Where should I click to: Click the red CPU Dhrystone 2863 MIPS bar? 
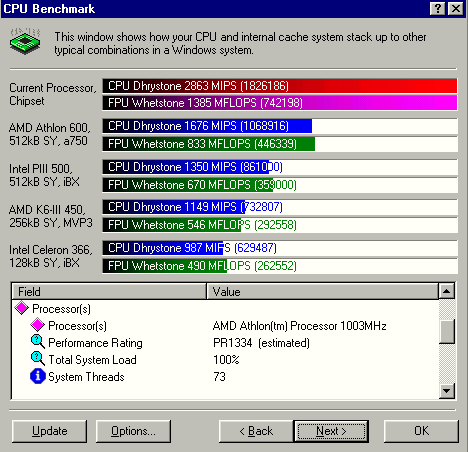click(x=280, y=86)
